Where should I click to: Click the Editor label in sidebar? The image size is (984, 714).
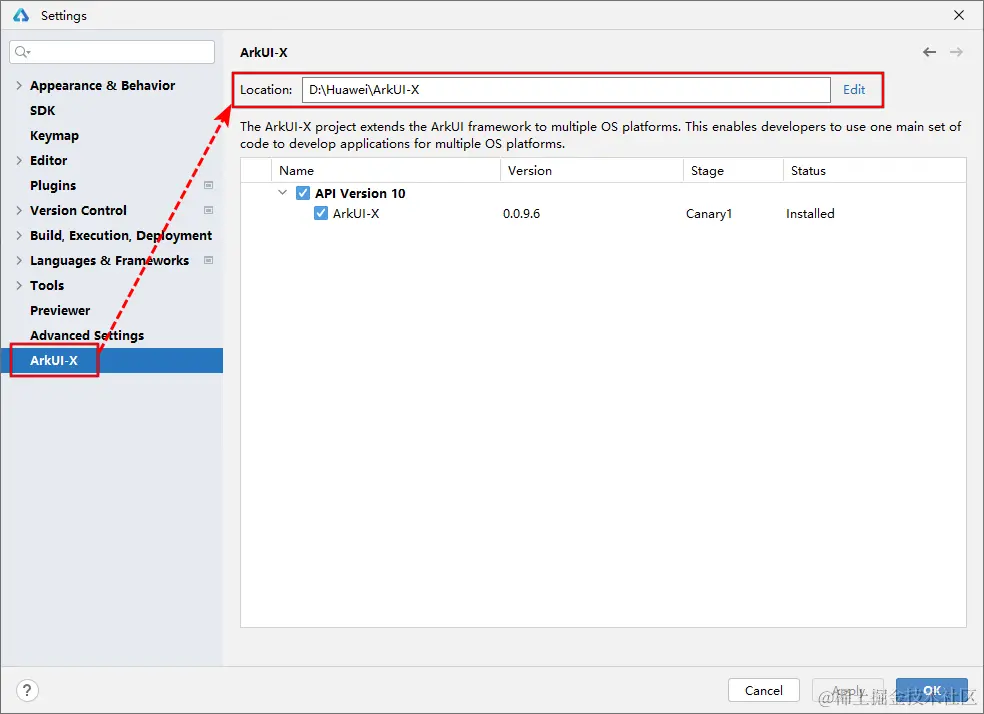coord(48,161)
